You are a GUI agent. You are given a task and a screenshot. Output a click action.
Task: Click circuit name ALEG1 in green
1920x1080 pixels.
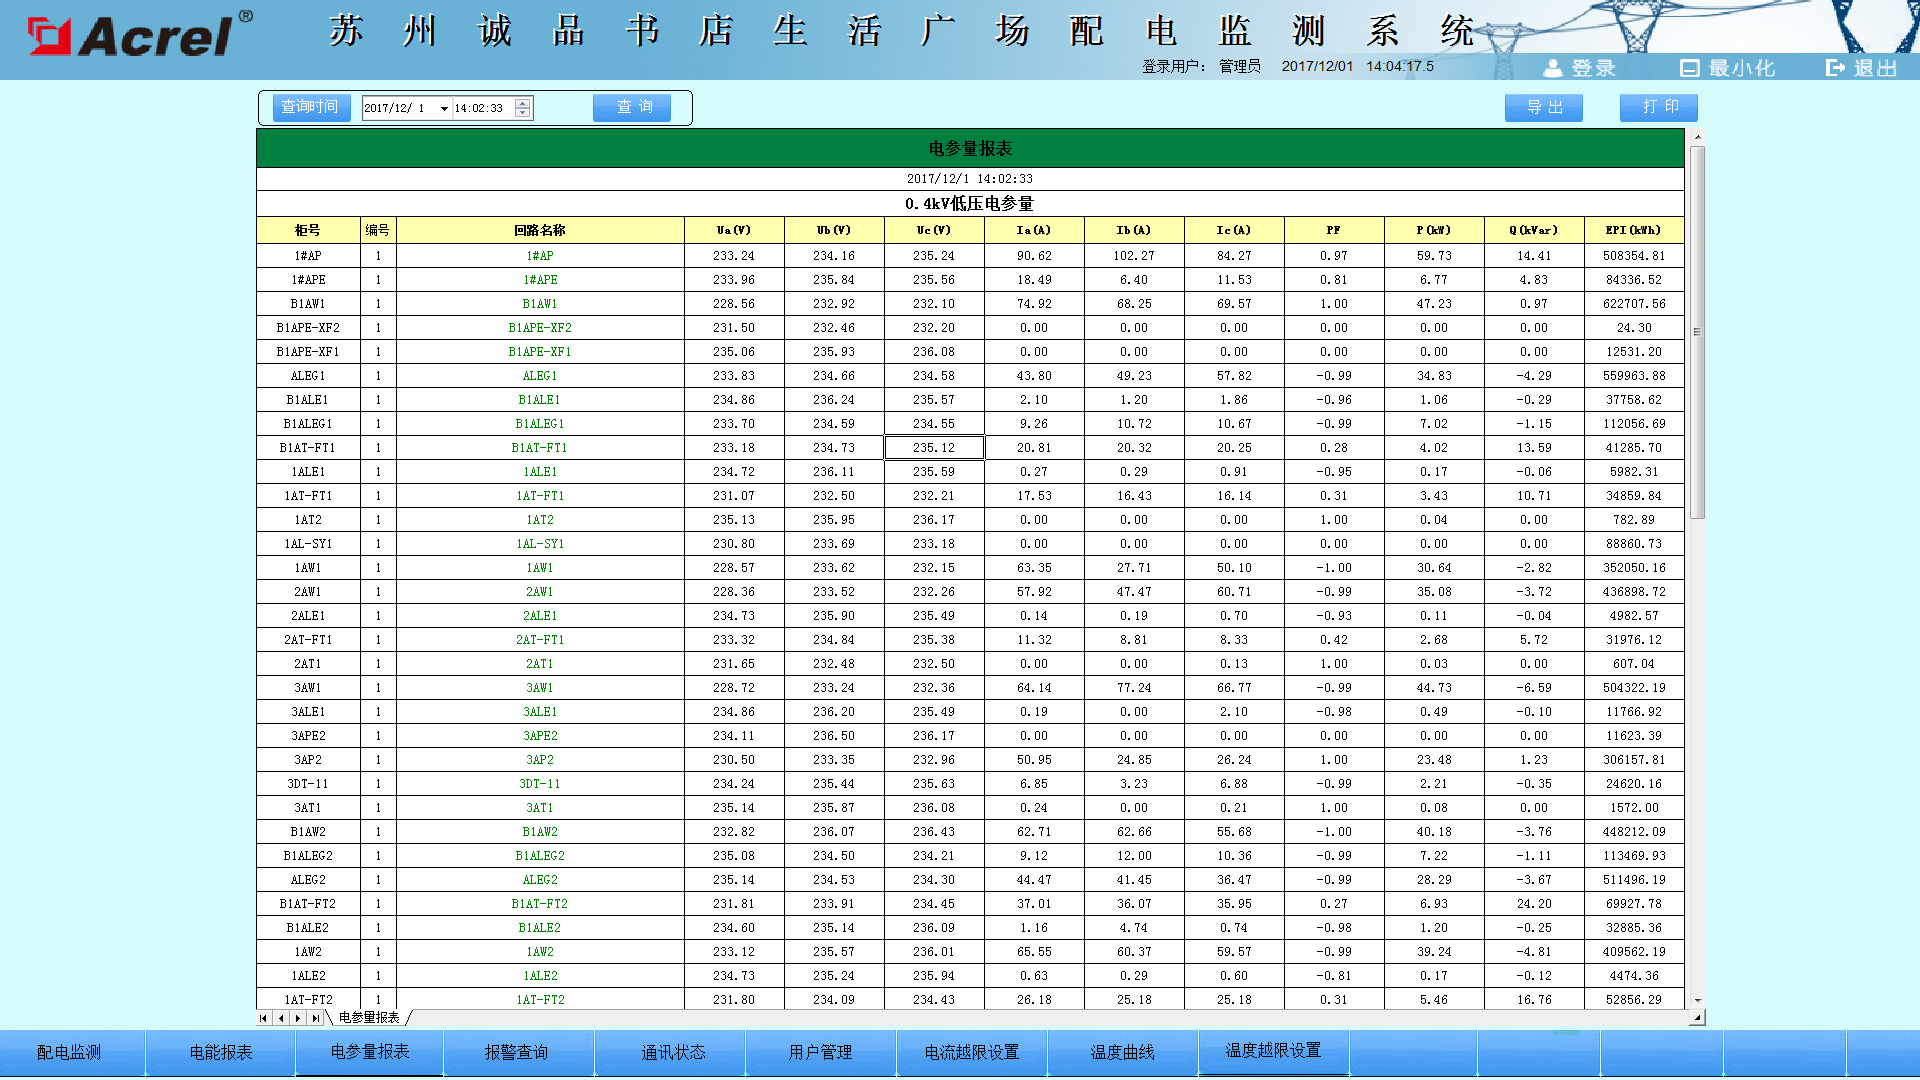tap(540, 376)
